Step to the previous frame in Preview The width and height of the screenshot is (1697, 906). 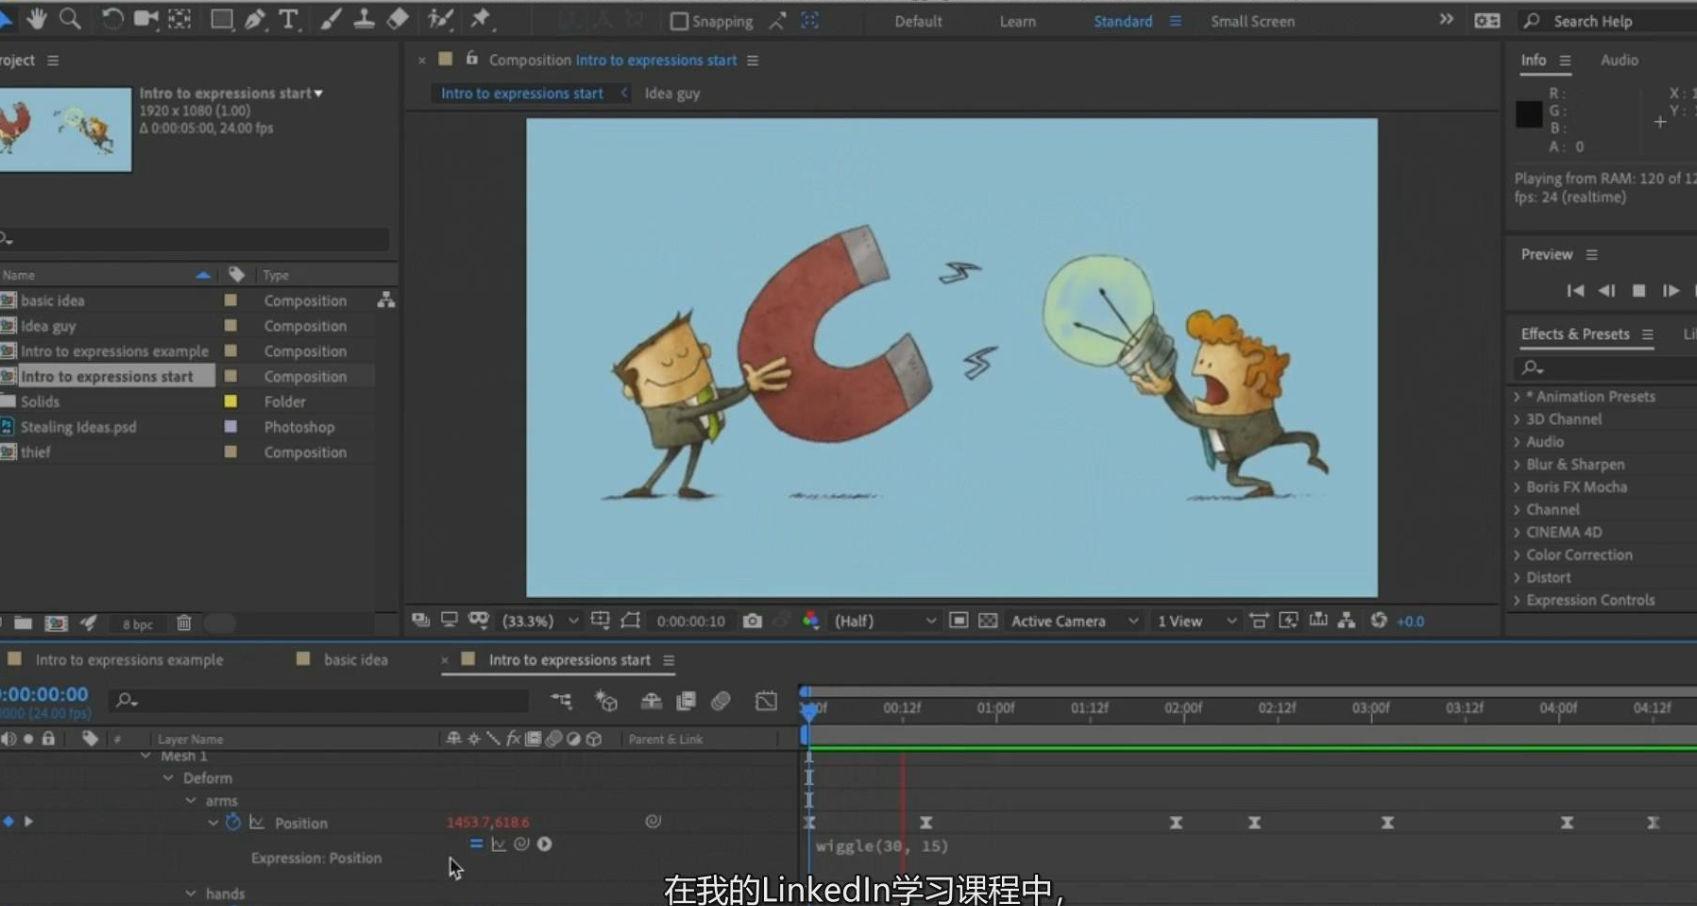click(1607, 291)
